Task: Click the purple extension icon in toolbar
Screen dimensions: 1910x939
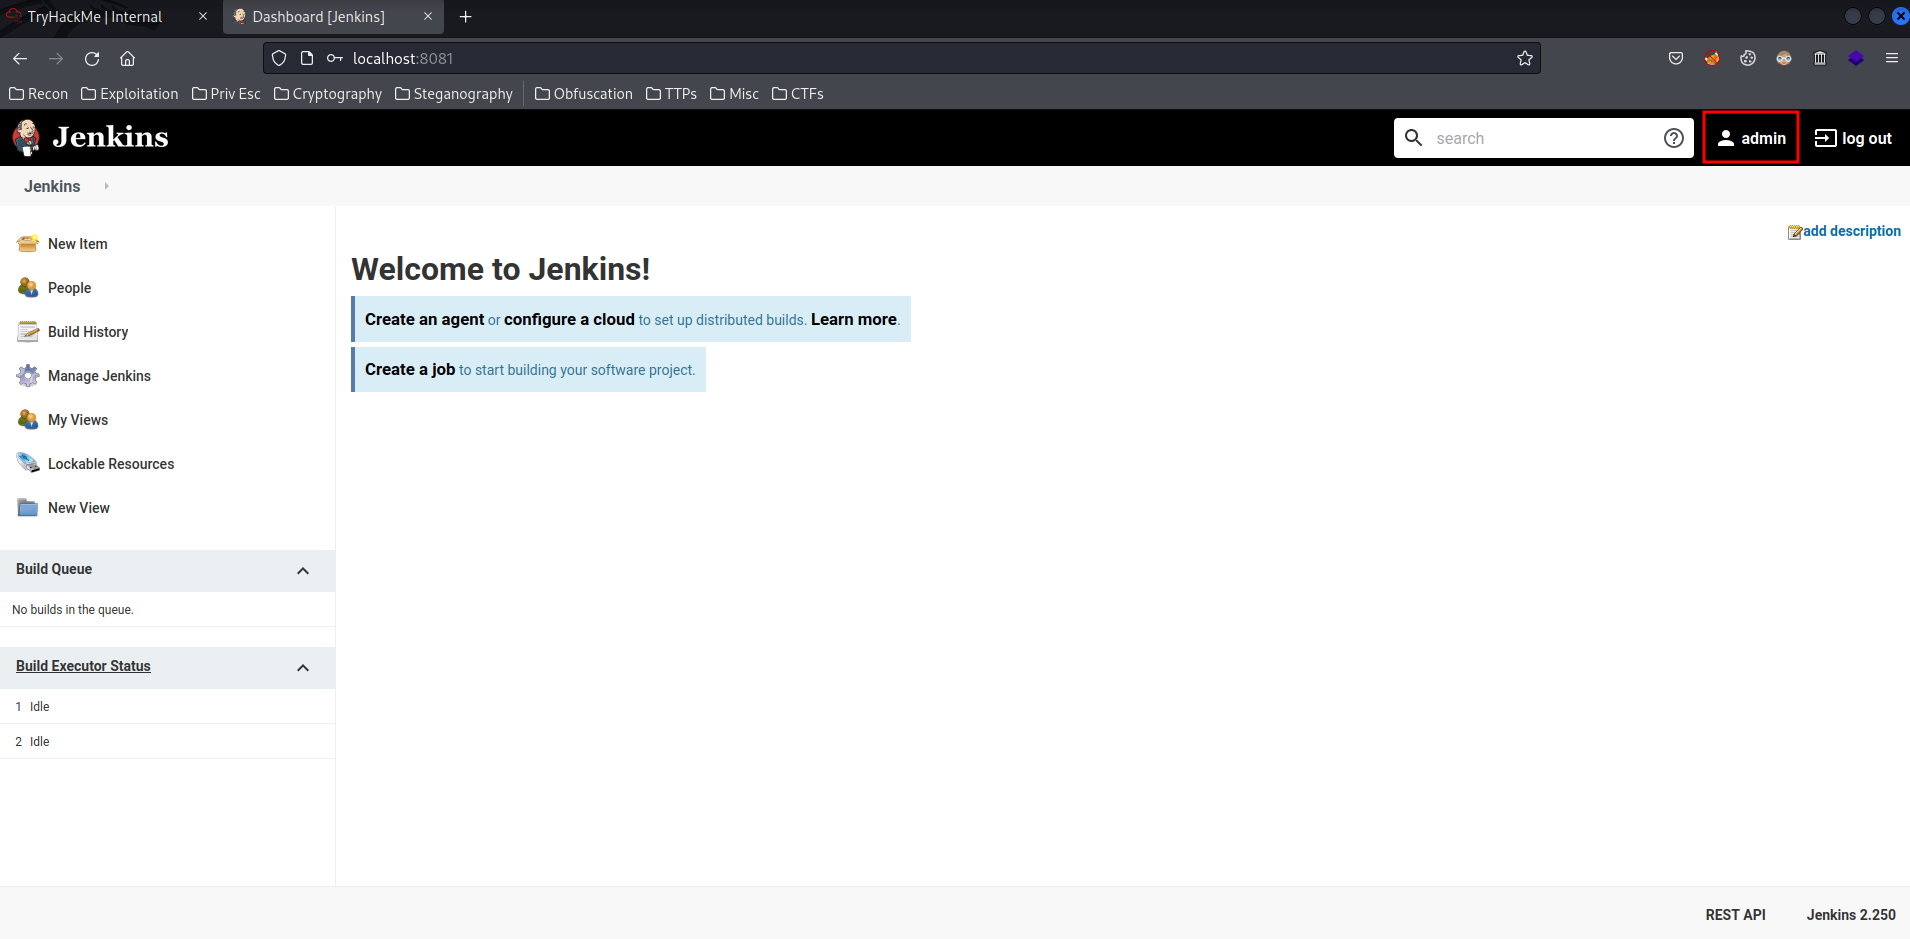Action: pyautogui.click(x=1856, y=58)
